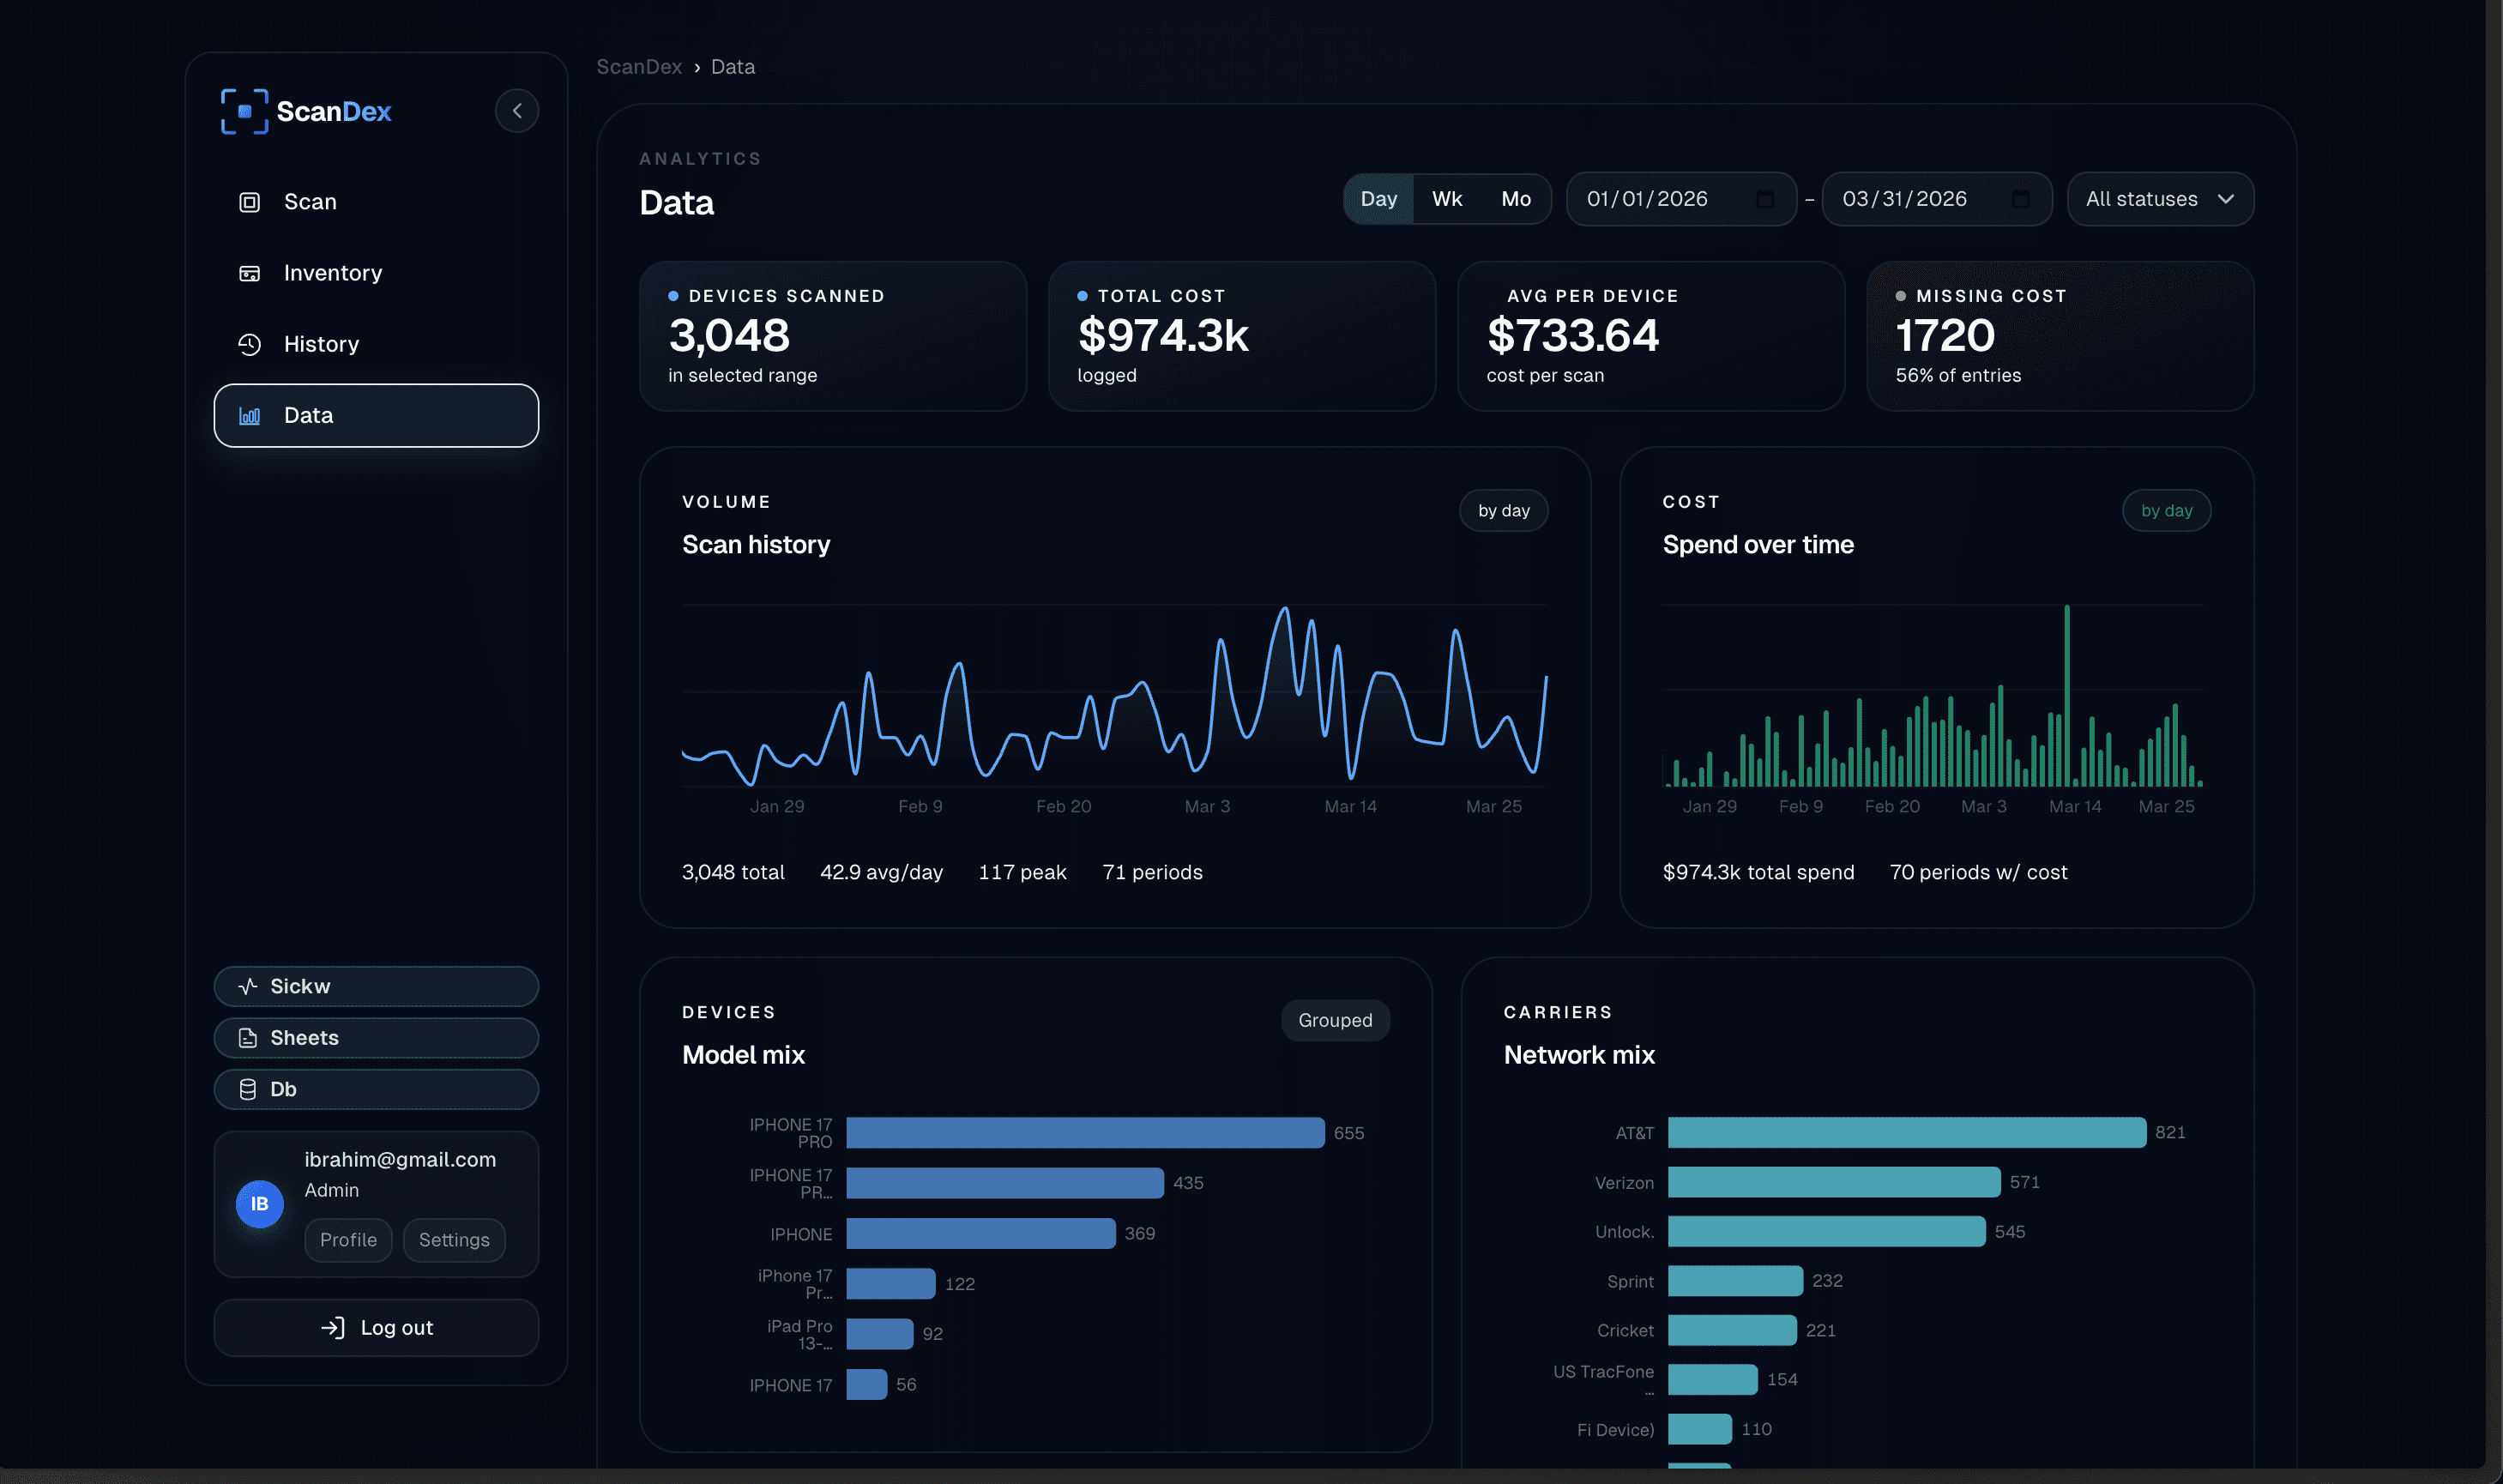This screenshot has height=1484, width=2503.
Task: Click the Db database icon
Action: (248, 1089)
